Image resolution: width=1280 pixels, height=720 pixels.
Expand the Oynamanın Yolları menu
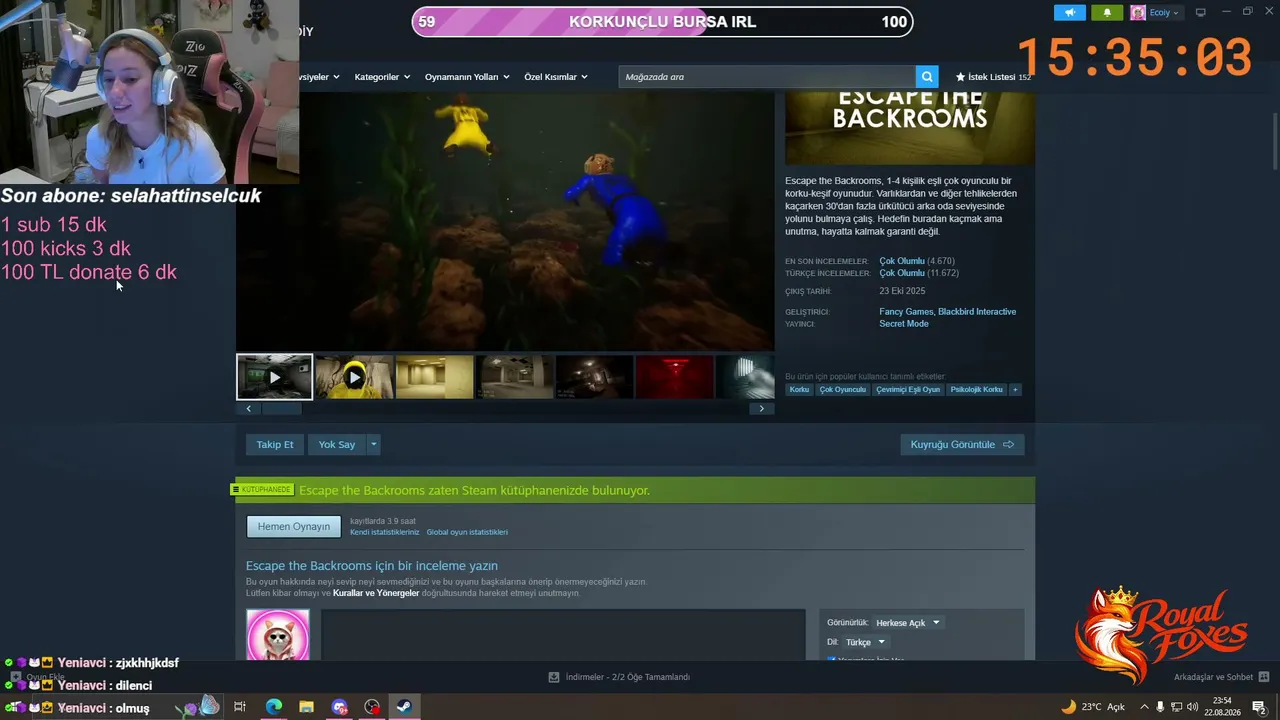pyautogui.click(x=467, y=77)
